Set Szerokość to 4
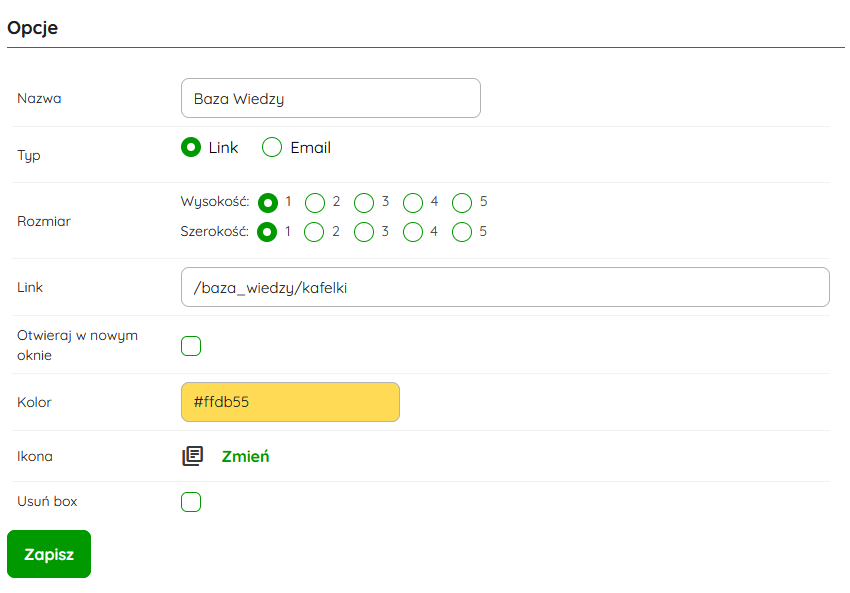The height and width of the screenshot is (593, 850). point(413,232)
